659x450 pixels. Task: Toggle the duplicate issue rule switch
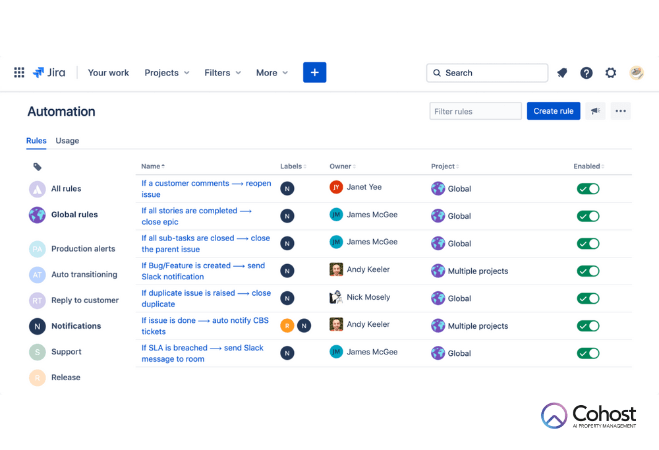click(x=588, y=298)
